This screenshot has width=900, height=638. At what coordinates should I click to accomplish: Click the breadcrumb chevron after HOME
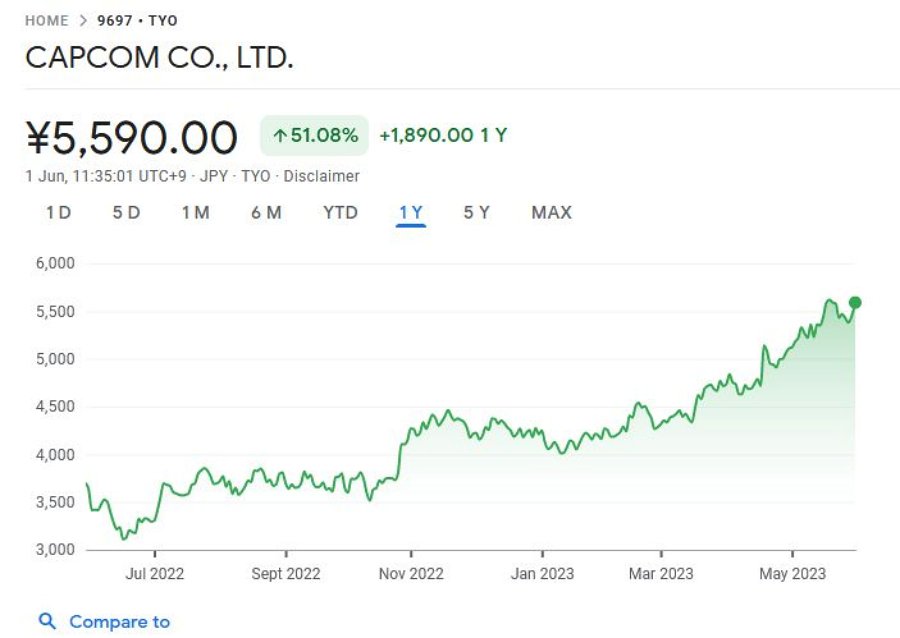pos(83,21)
